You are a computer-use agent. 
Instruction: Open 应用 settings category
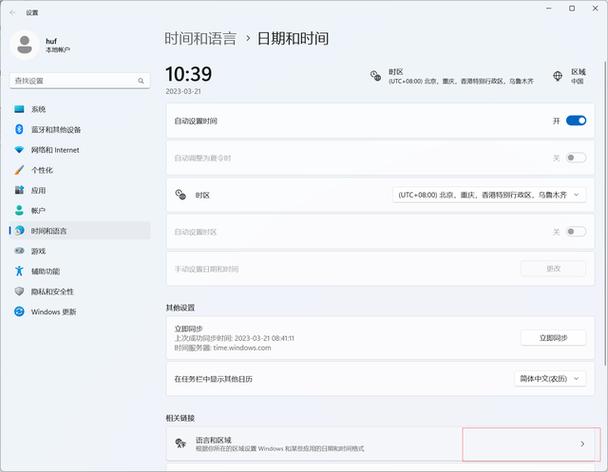coord(79,190)
